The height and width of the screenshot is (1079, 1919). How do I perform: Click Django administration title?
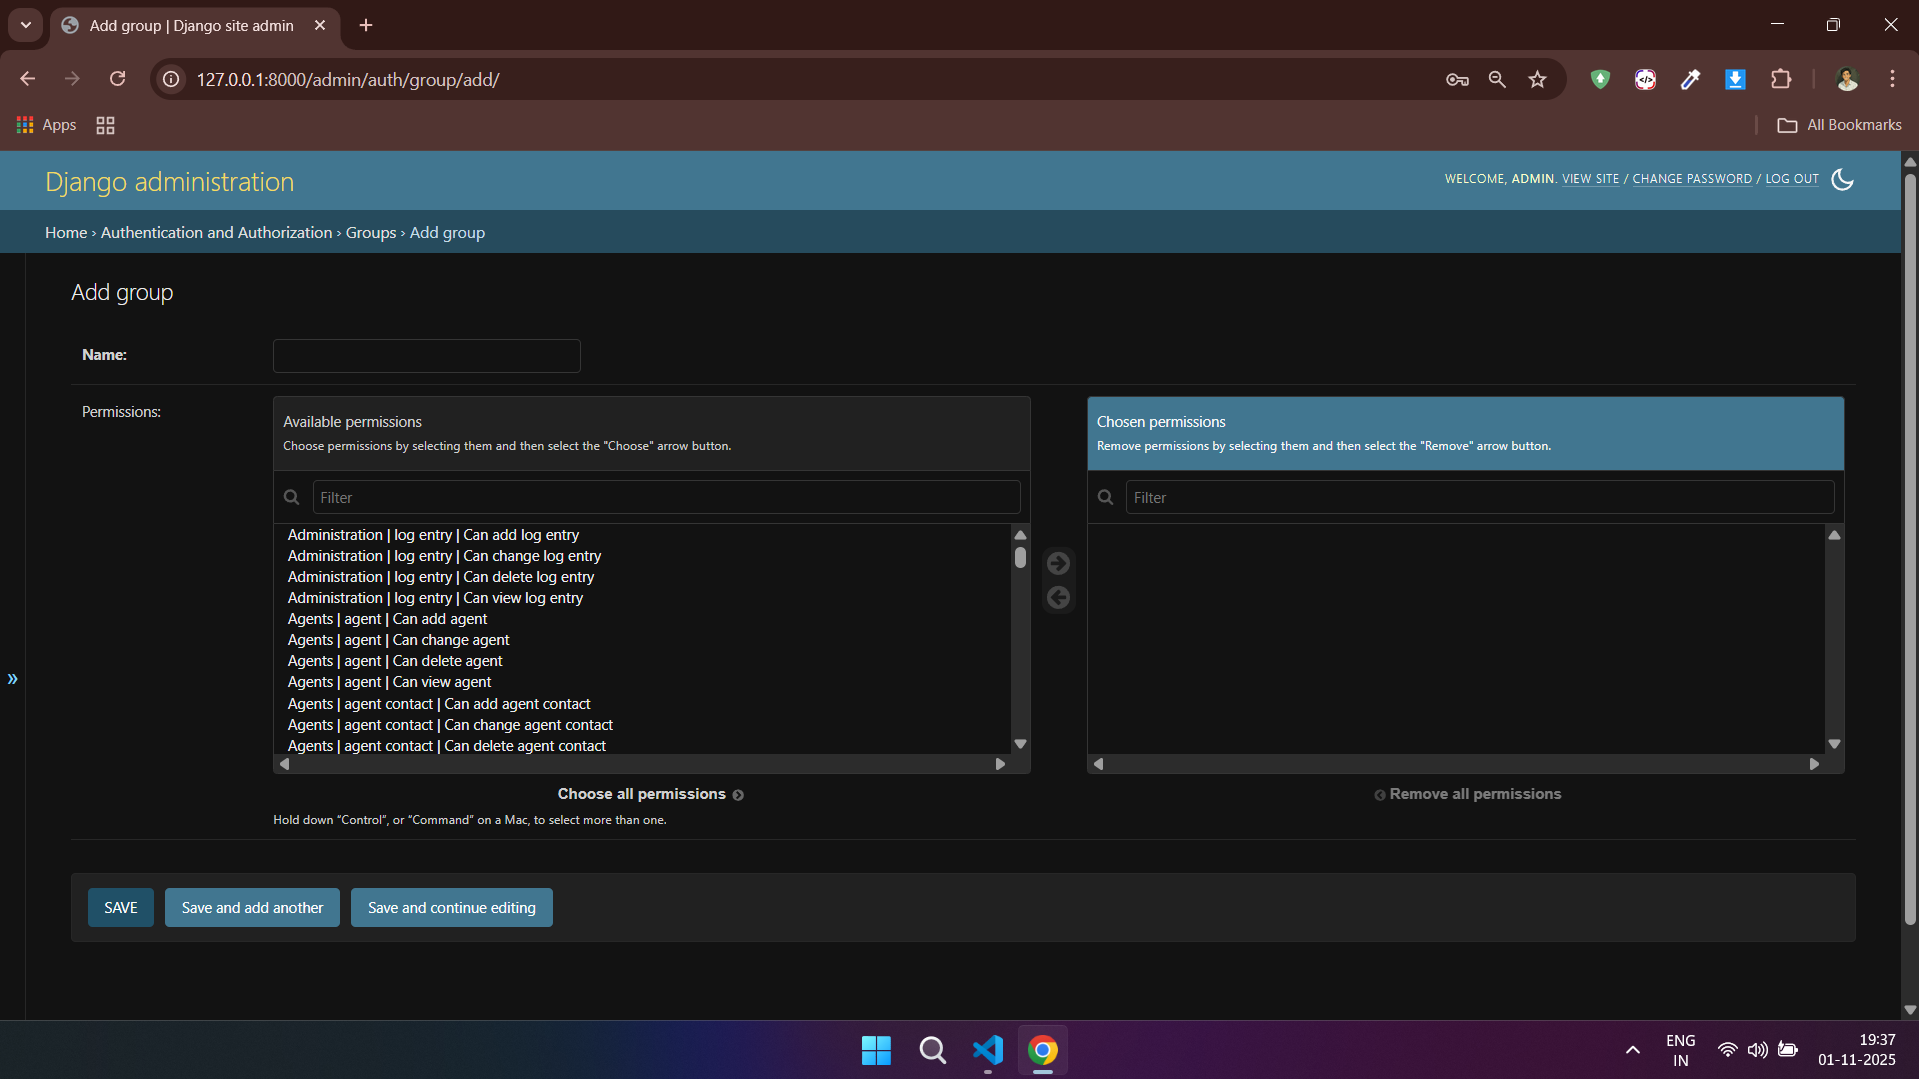(x=170, y=182)
